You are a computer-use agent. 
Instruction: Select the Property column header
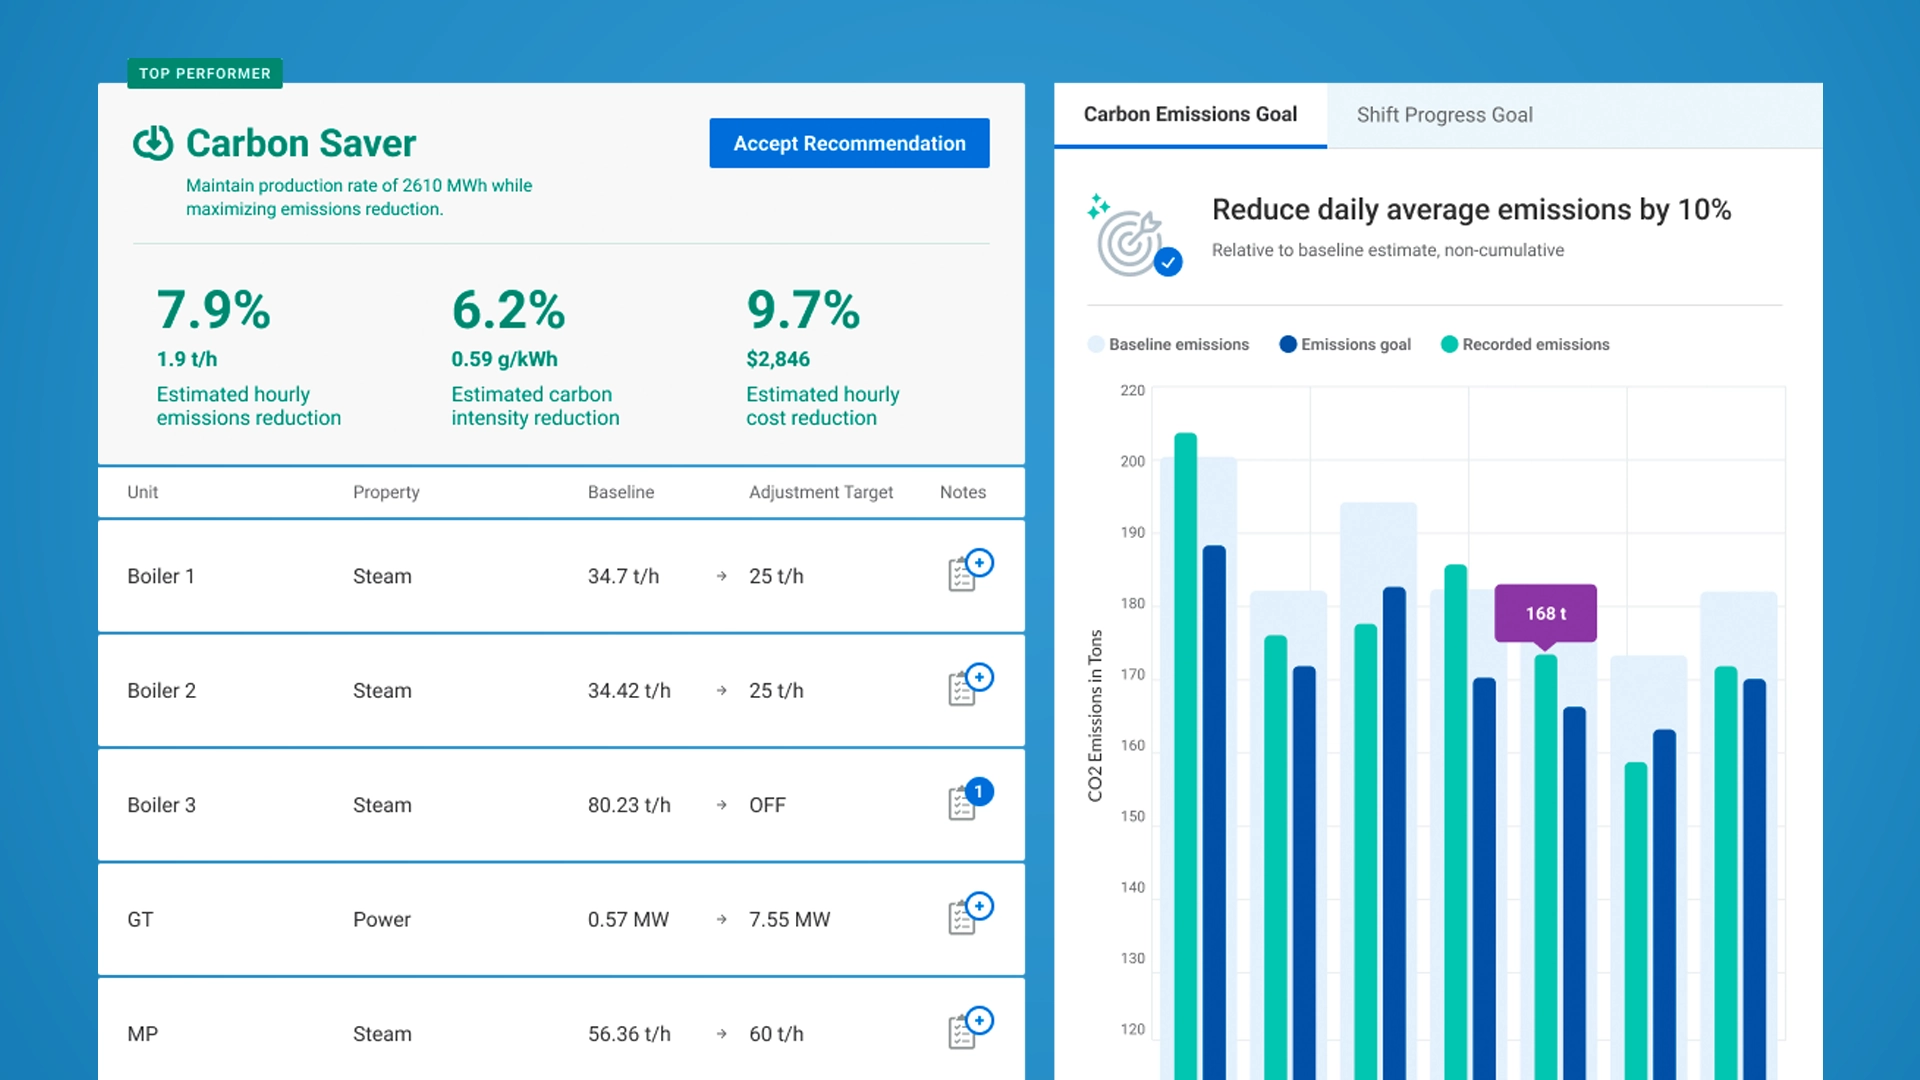click(x=386, y=492)
